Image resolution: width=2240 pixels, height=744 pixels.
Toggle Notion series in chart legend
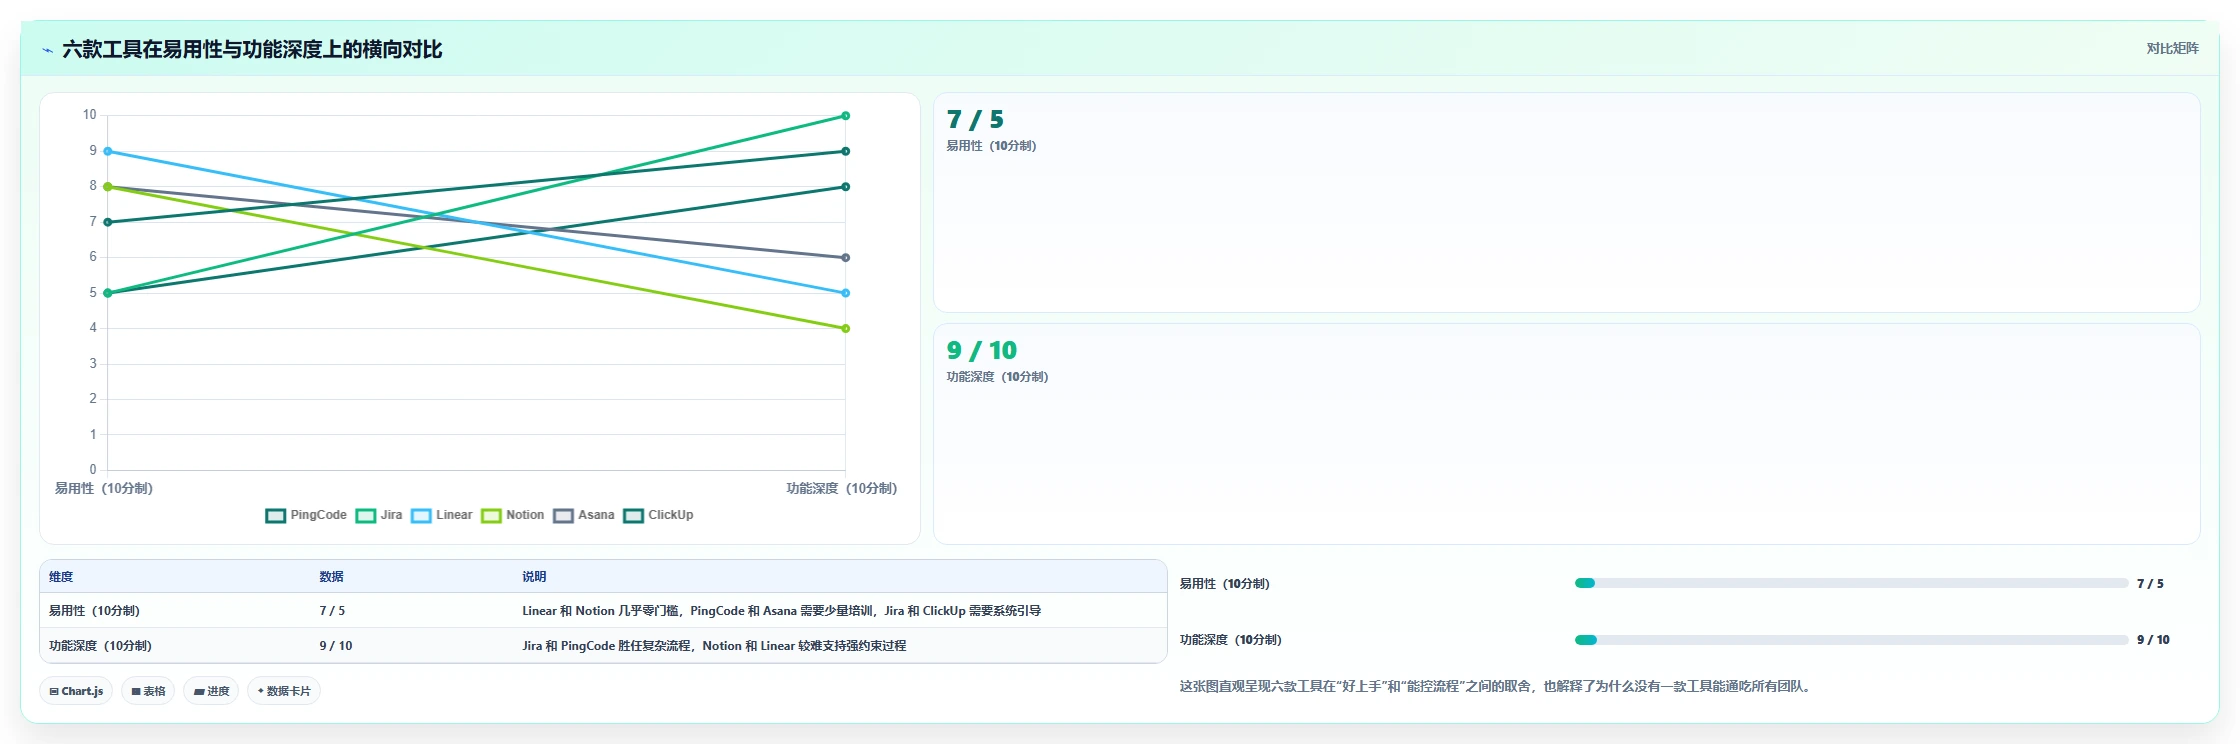point(513,515)
